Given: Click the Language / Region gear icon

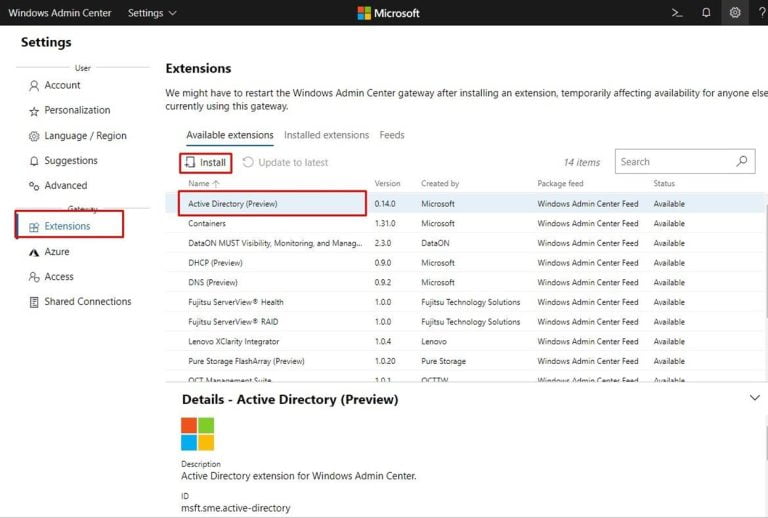Looking at the screenshot, I should click(x=34, y=136).
